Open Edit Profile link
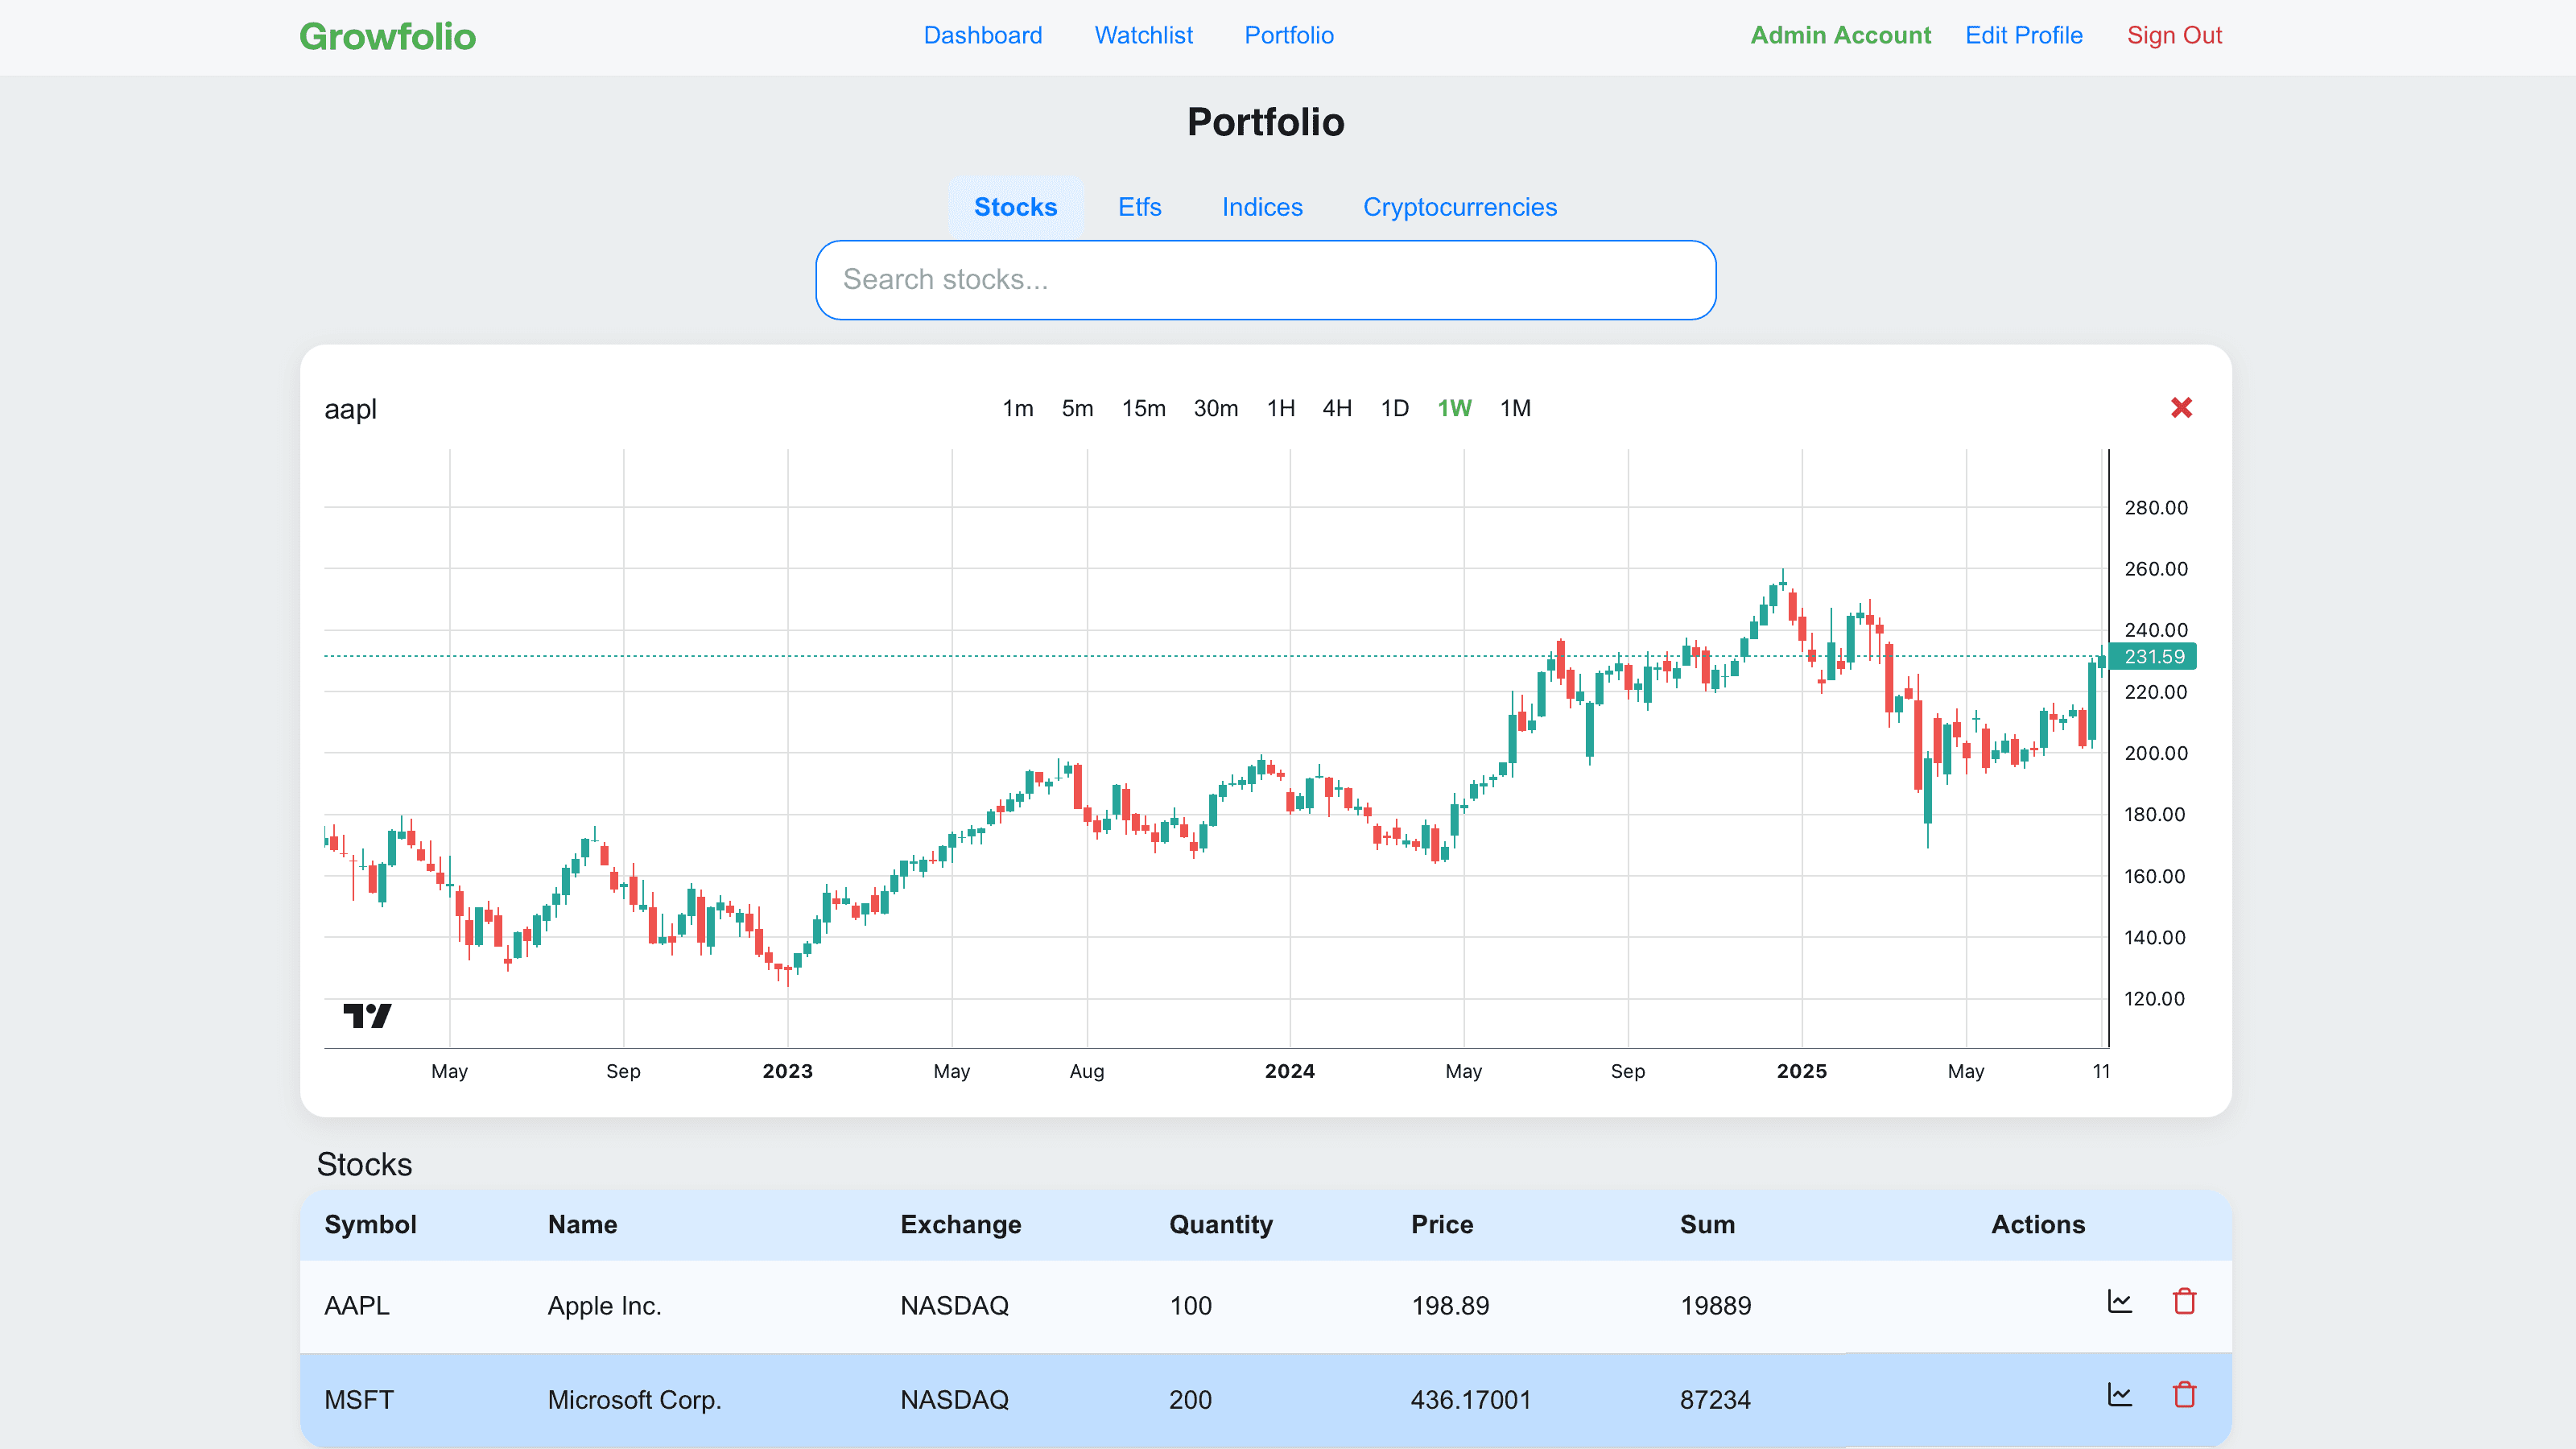 [2023, 35]
